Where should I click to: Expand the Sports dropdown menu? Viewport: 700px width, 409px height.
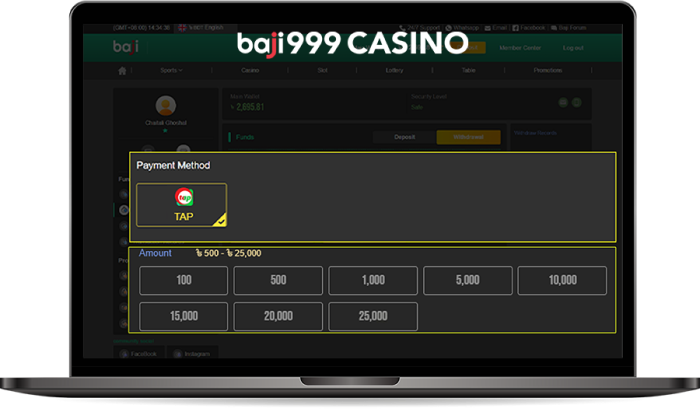[171, 71]
